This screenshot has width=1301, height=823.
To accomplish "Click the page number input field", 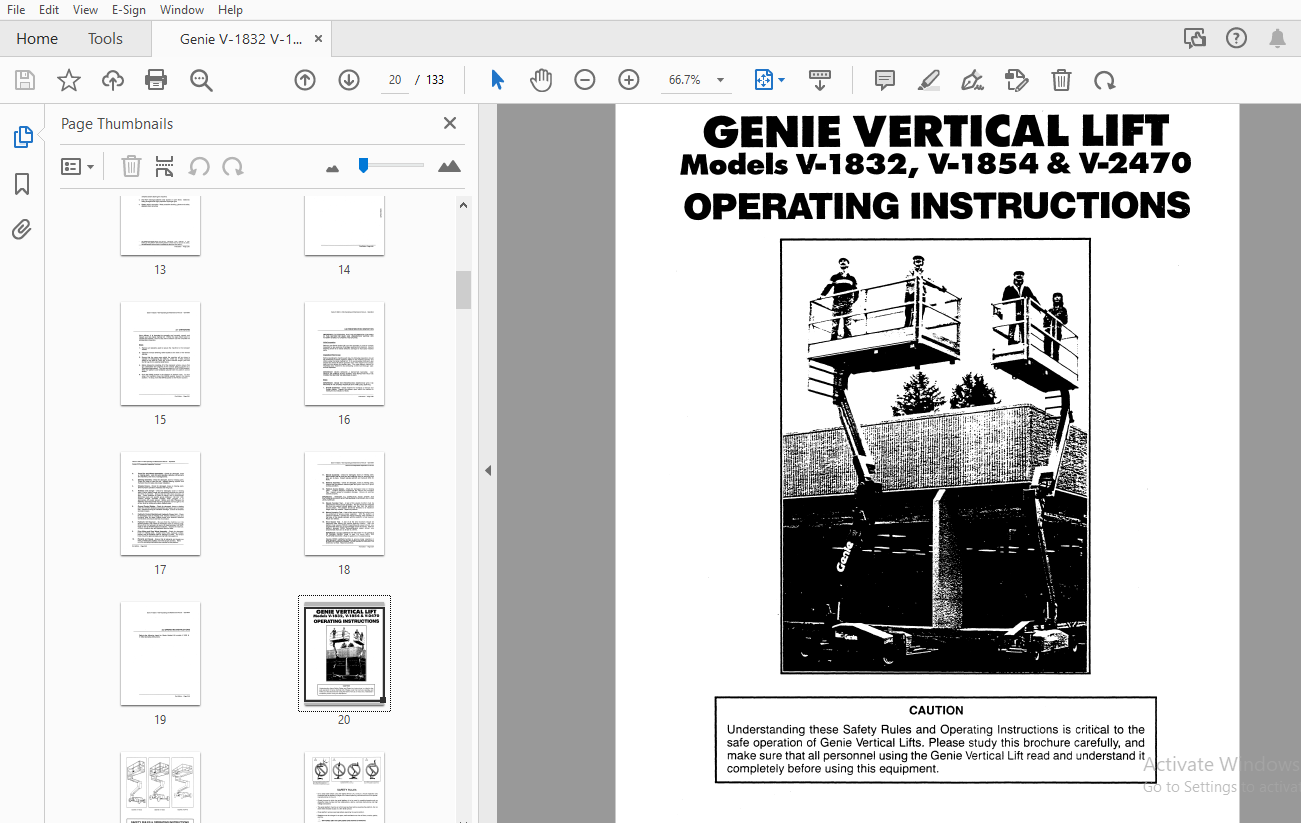I will (x=395, y=80).
